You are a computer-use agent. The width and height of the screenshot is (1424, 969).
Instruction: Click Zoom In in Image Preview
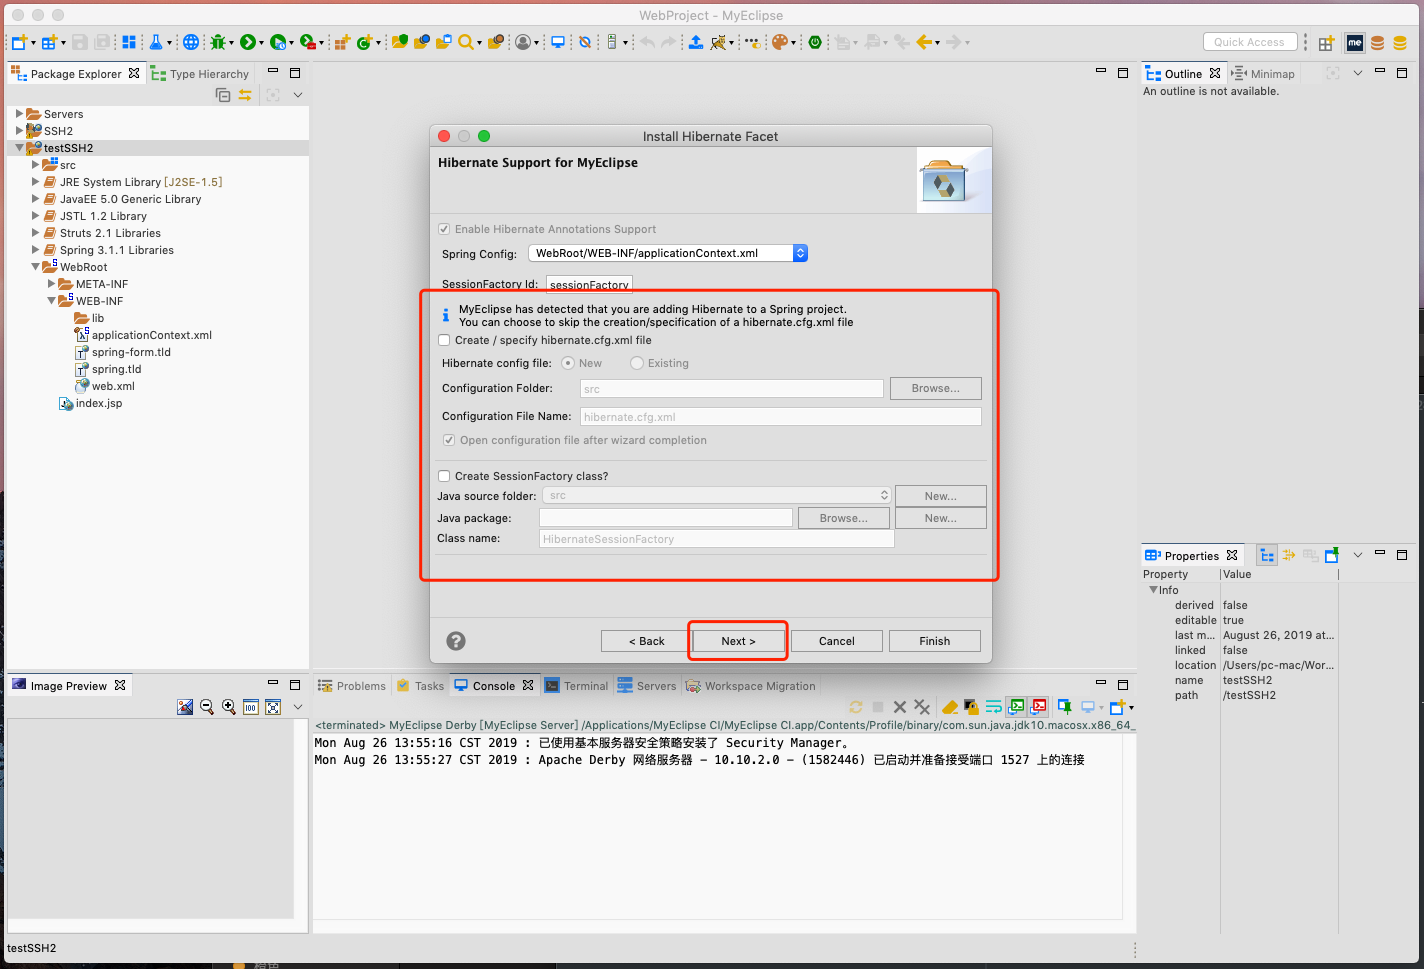point(229,707)
